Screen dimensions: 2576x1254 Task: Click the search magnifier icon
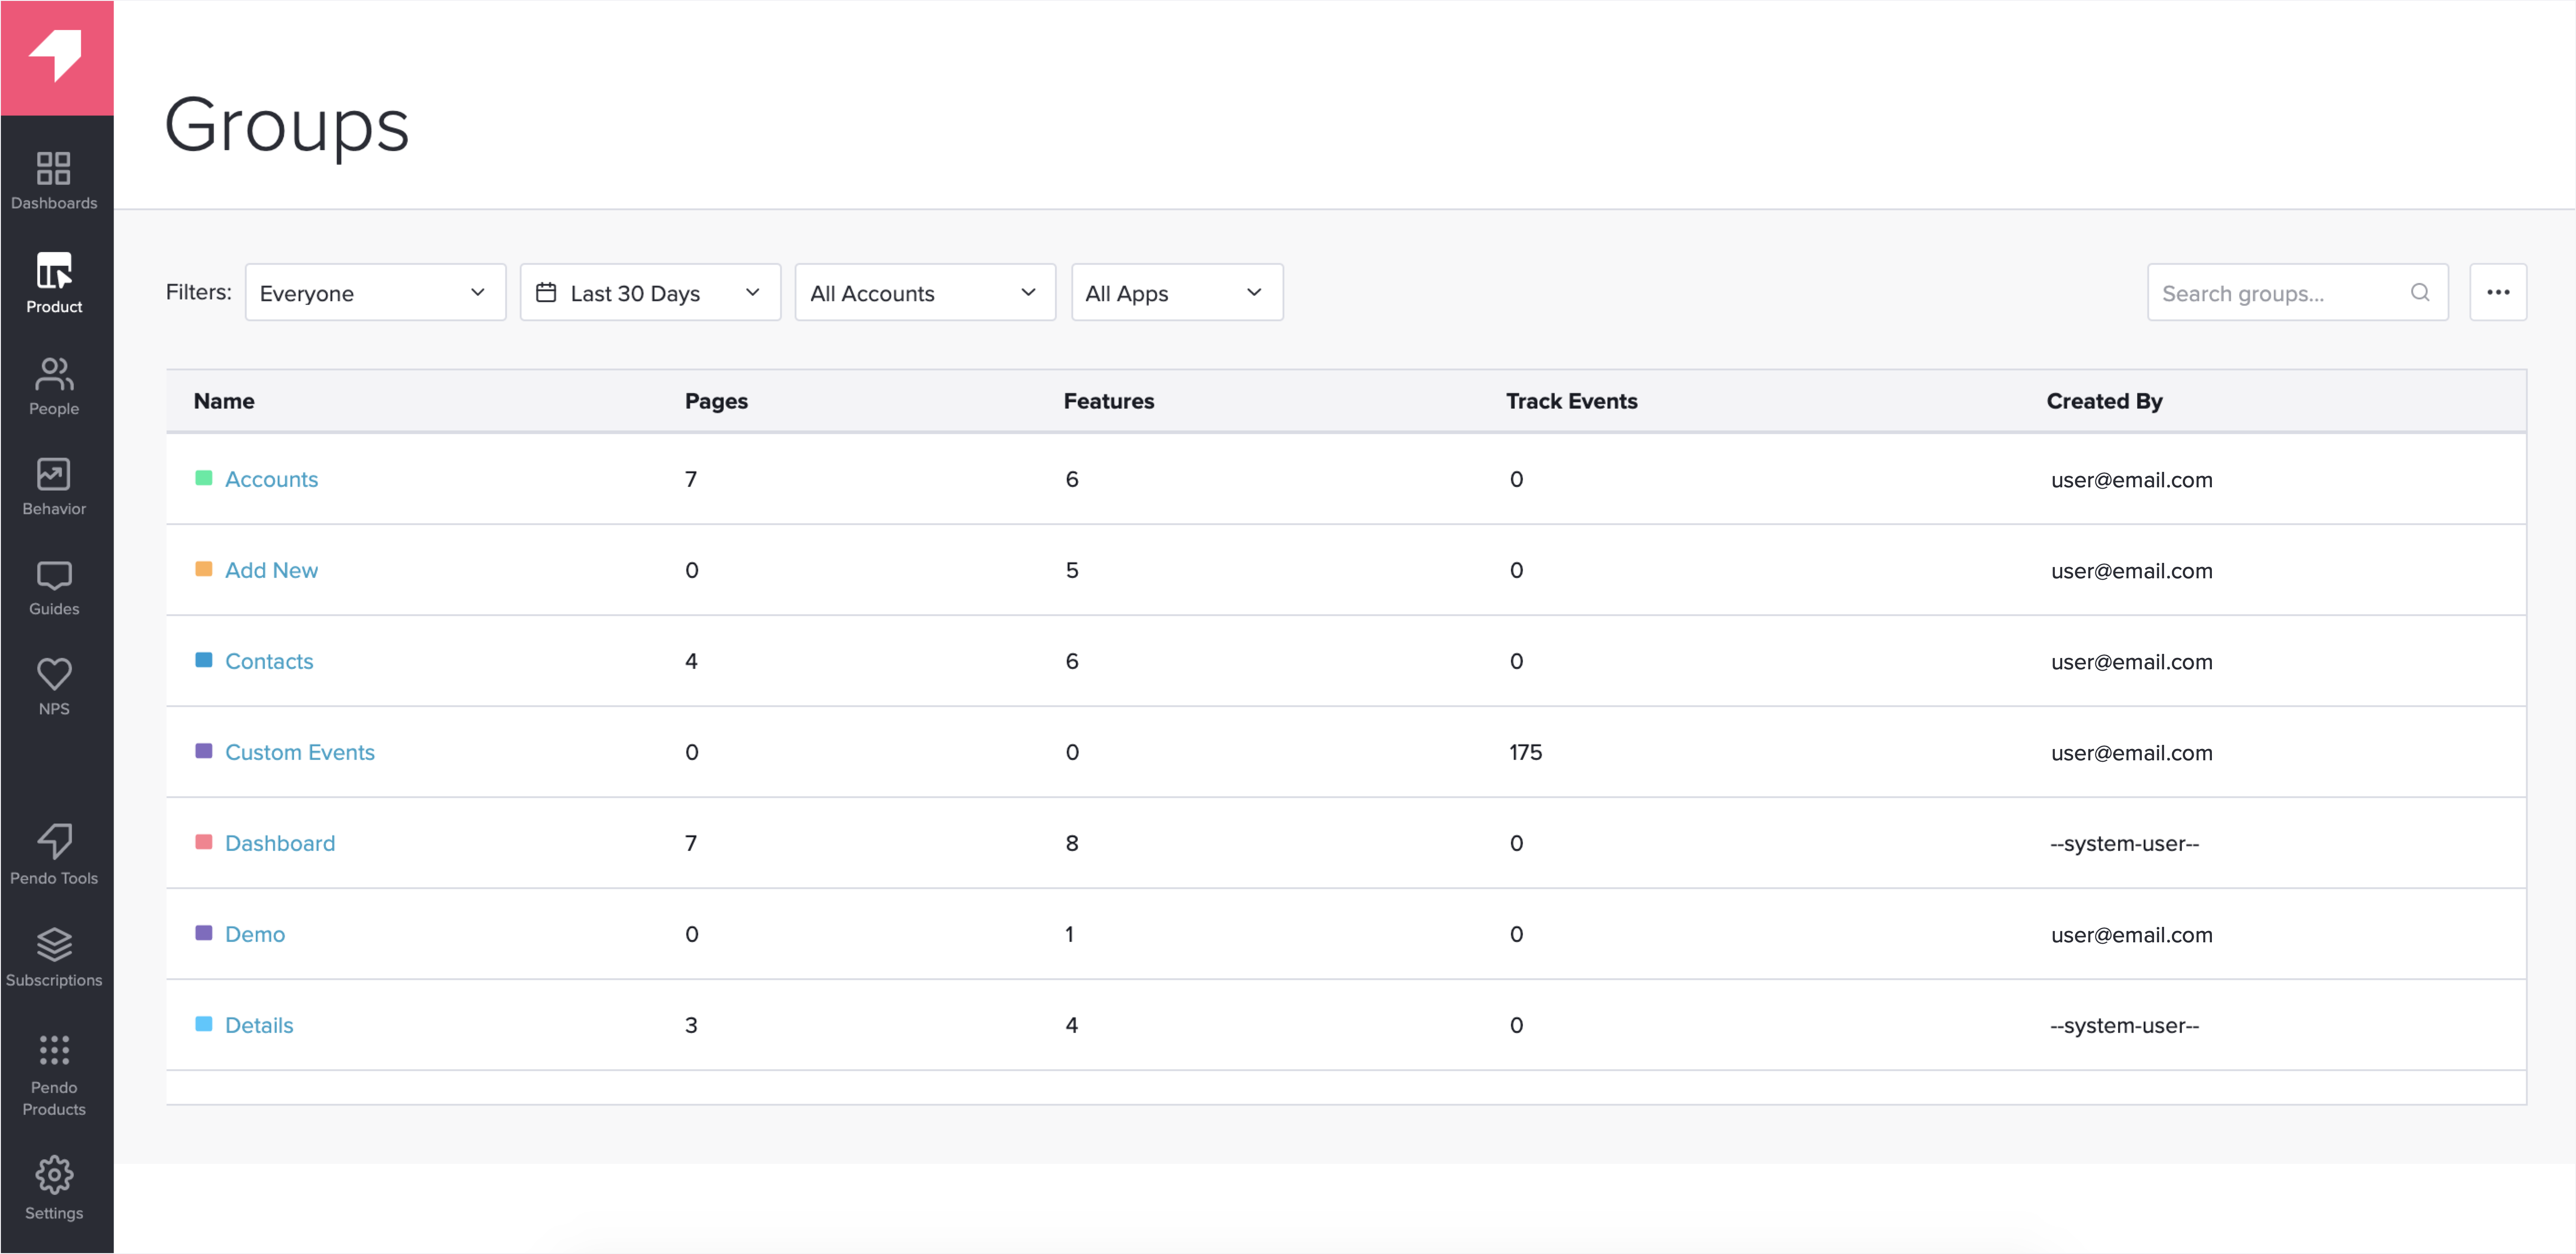[2420, 292]
